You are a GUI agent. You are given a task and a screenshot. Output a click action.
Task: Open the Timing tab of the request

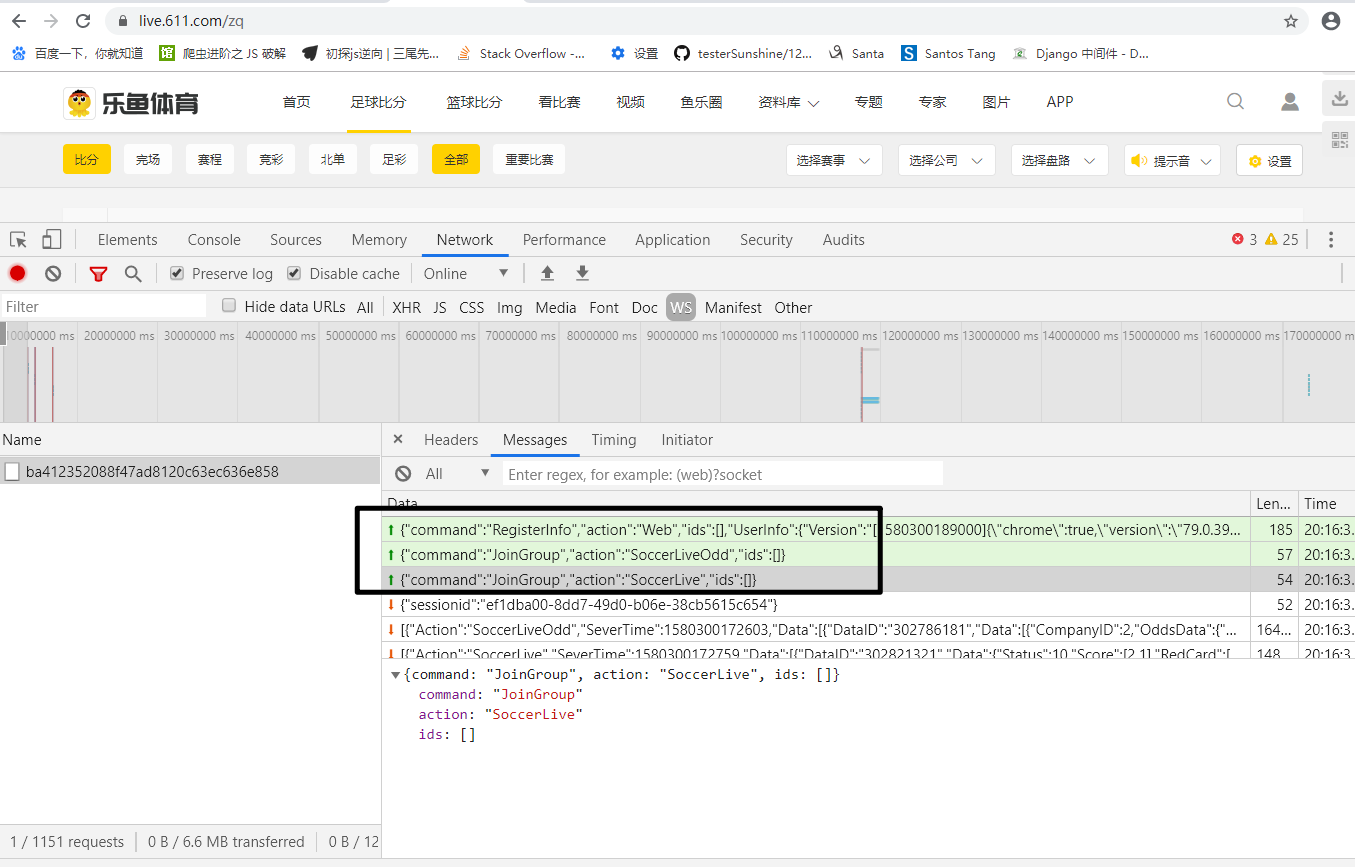tap(614, 440)
